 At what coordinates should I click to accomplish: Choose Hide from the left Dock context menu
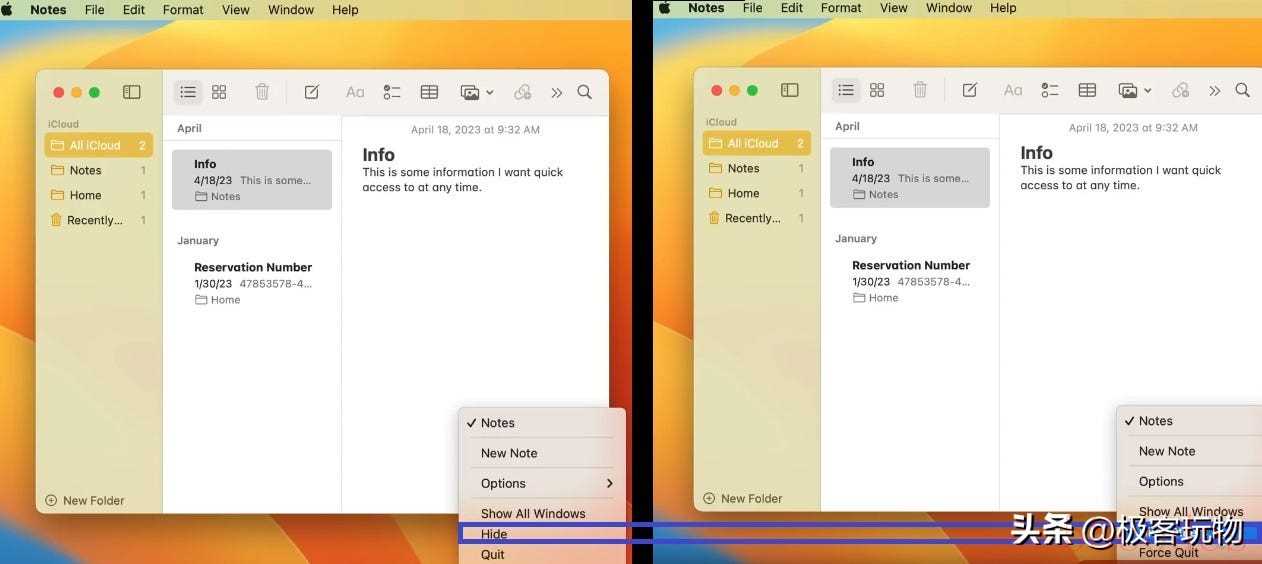pyautogui.click(x=494, y=534)
